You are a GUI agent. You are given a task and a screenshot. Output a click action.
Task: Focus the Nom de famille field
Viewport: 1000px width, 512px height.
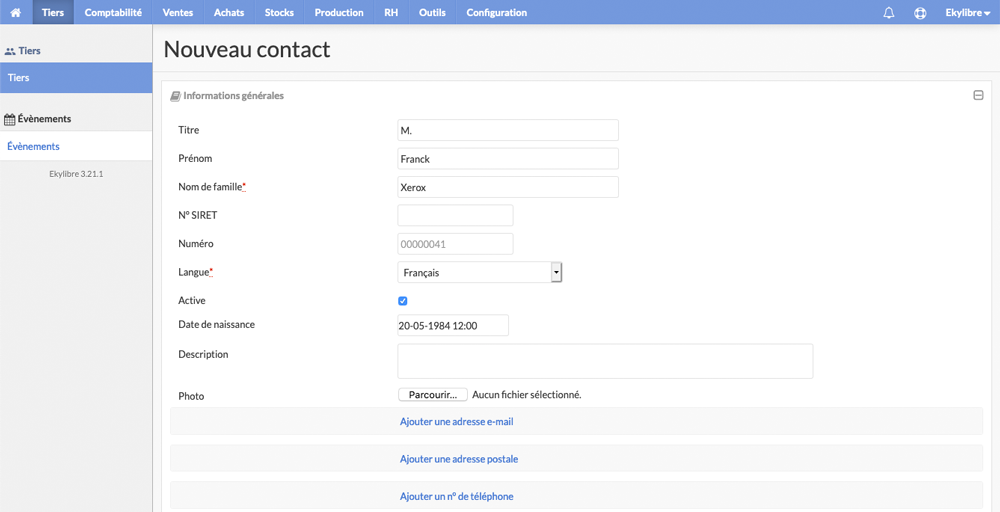point(508,187)
